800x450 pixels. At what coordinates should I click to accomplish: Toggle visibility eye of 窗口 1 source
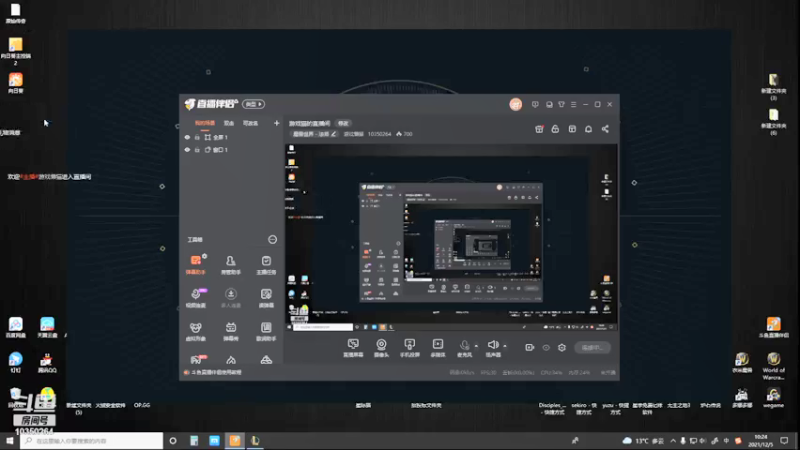click(187, 150)
